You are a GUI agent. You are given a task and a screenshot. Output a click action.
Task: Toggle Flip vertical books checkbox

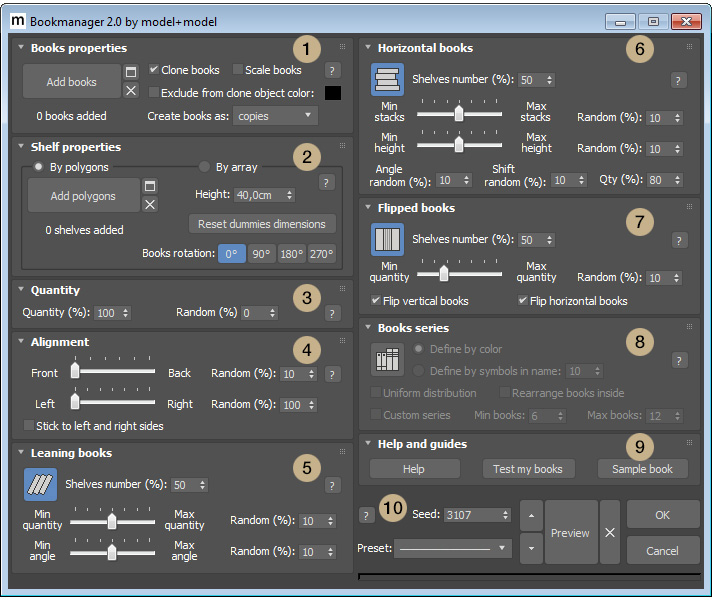click(376, 300)
